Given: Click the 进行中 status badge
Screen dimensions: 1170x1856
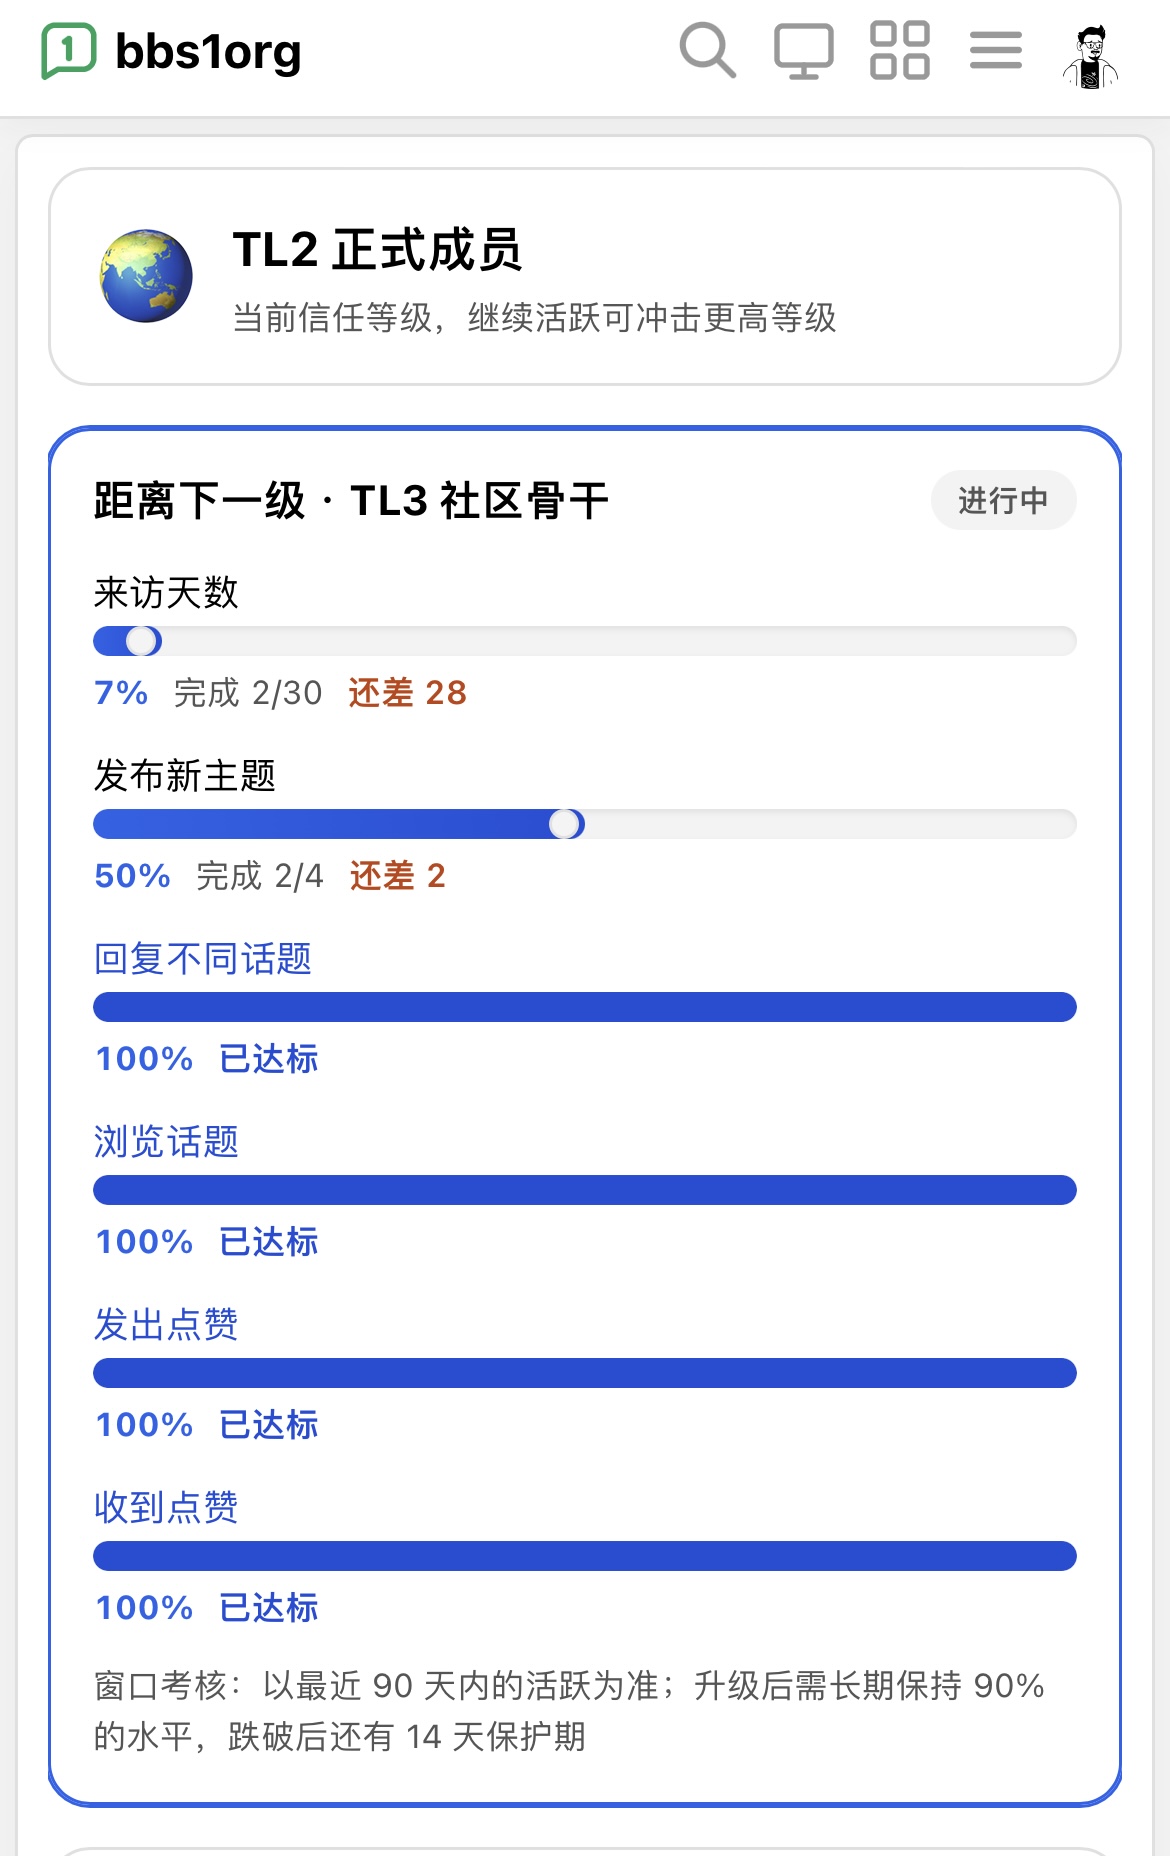Looking at the screenshot, I should point(1003,500).
